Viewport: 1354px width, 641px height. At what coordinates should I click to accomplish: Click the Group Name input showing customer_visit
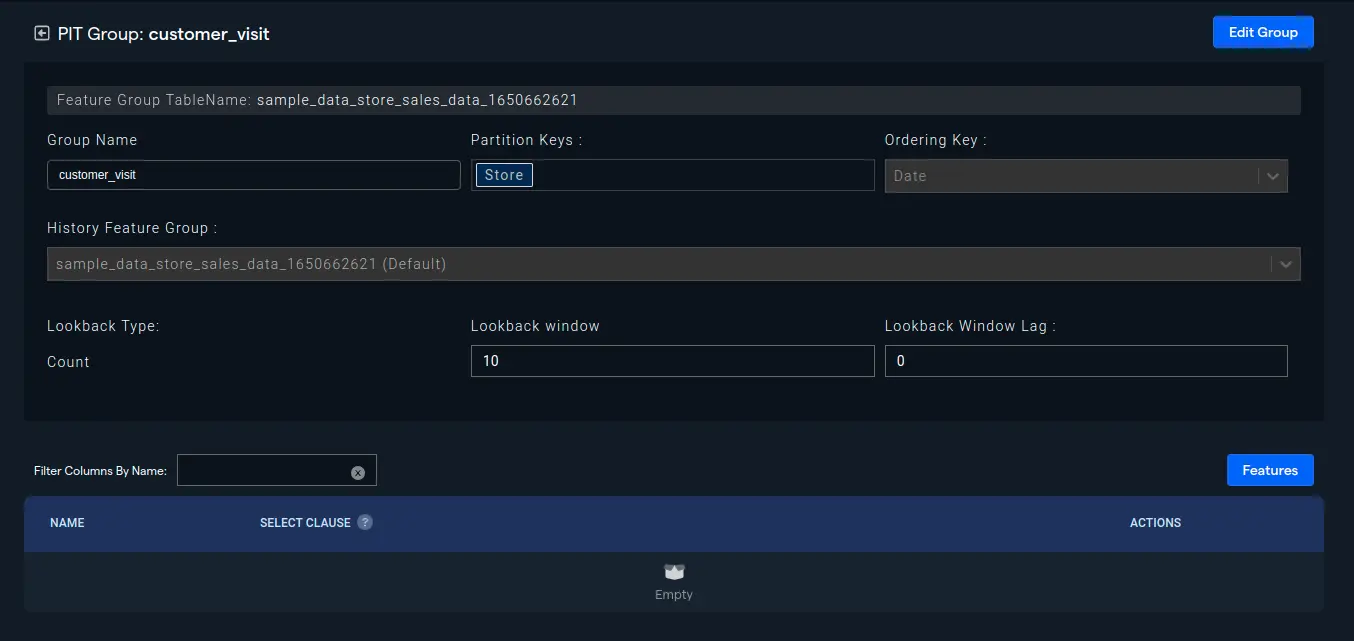(x=253, y=174)
